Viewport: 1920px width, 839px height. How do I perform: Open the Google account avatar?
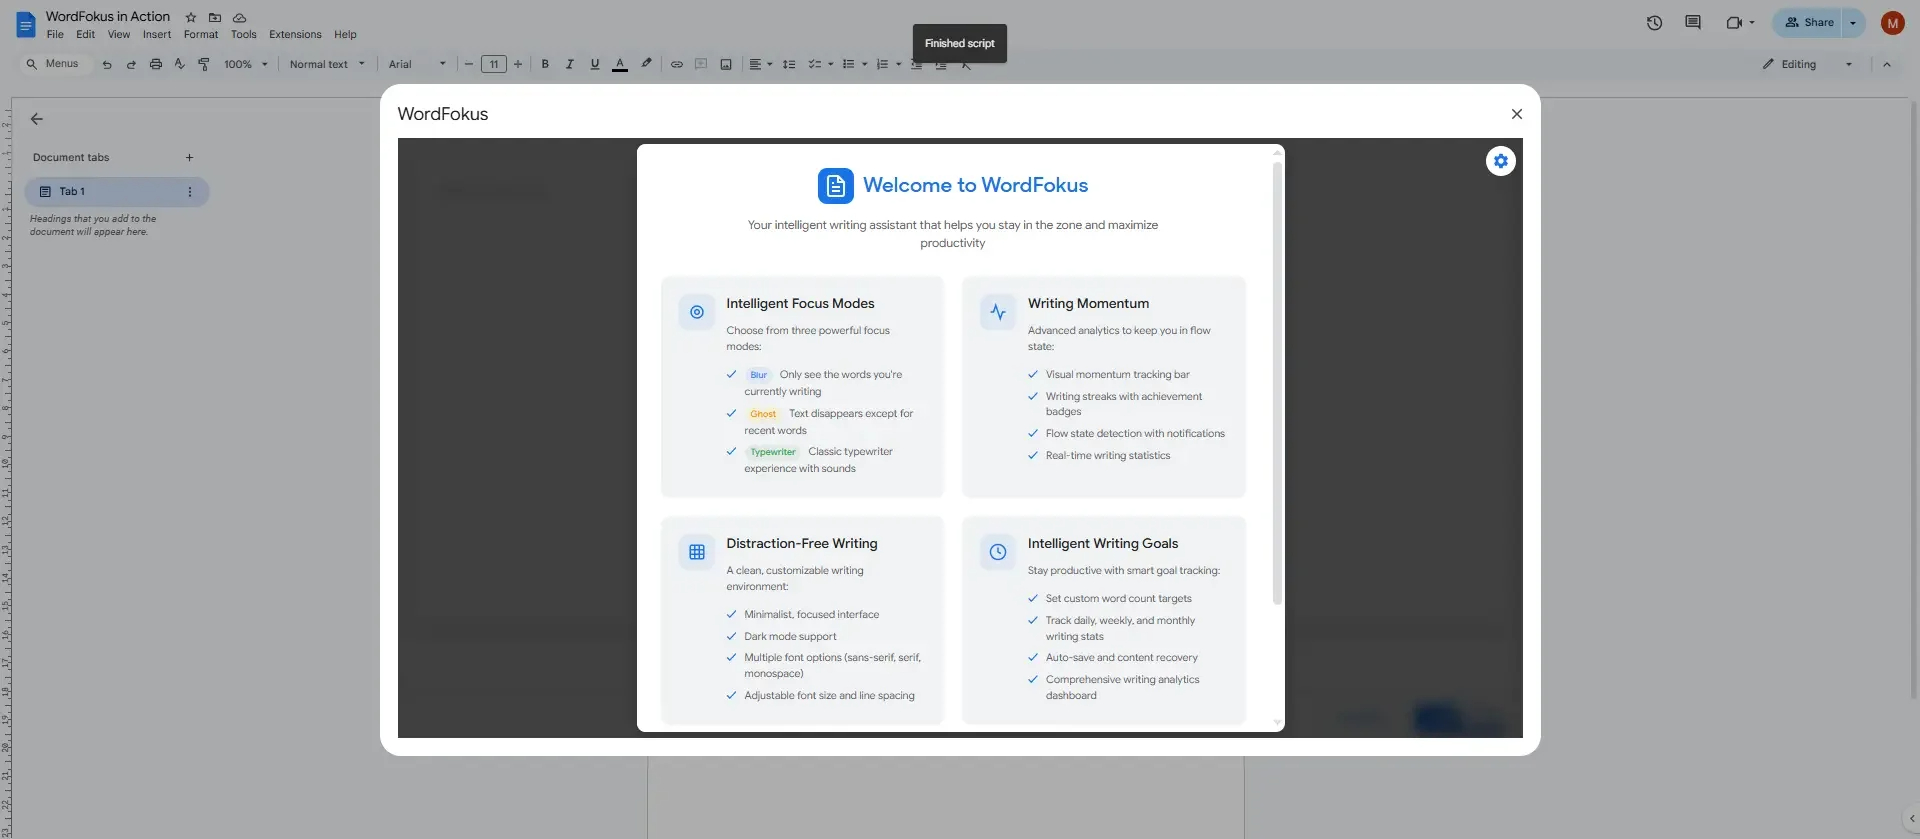click(1892, 22)
